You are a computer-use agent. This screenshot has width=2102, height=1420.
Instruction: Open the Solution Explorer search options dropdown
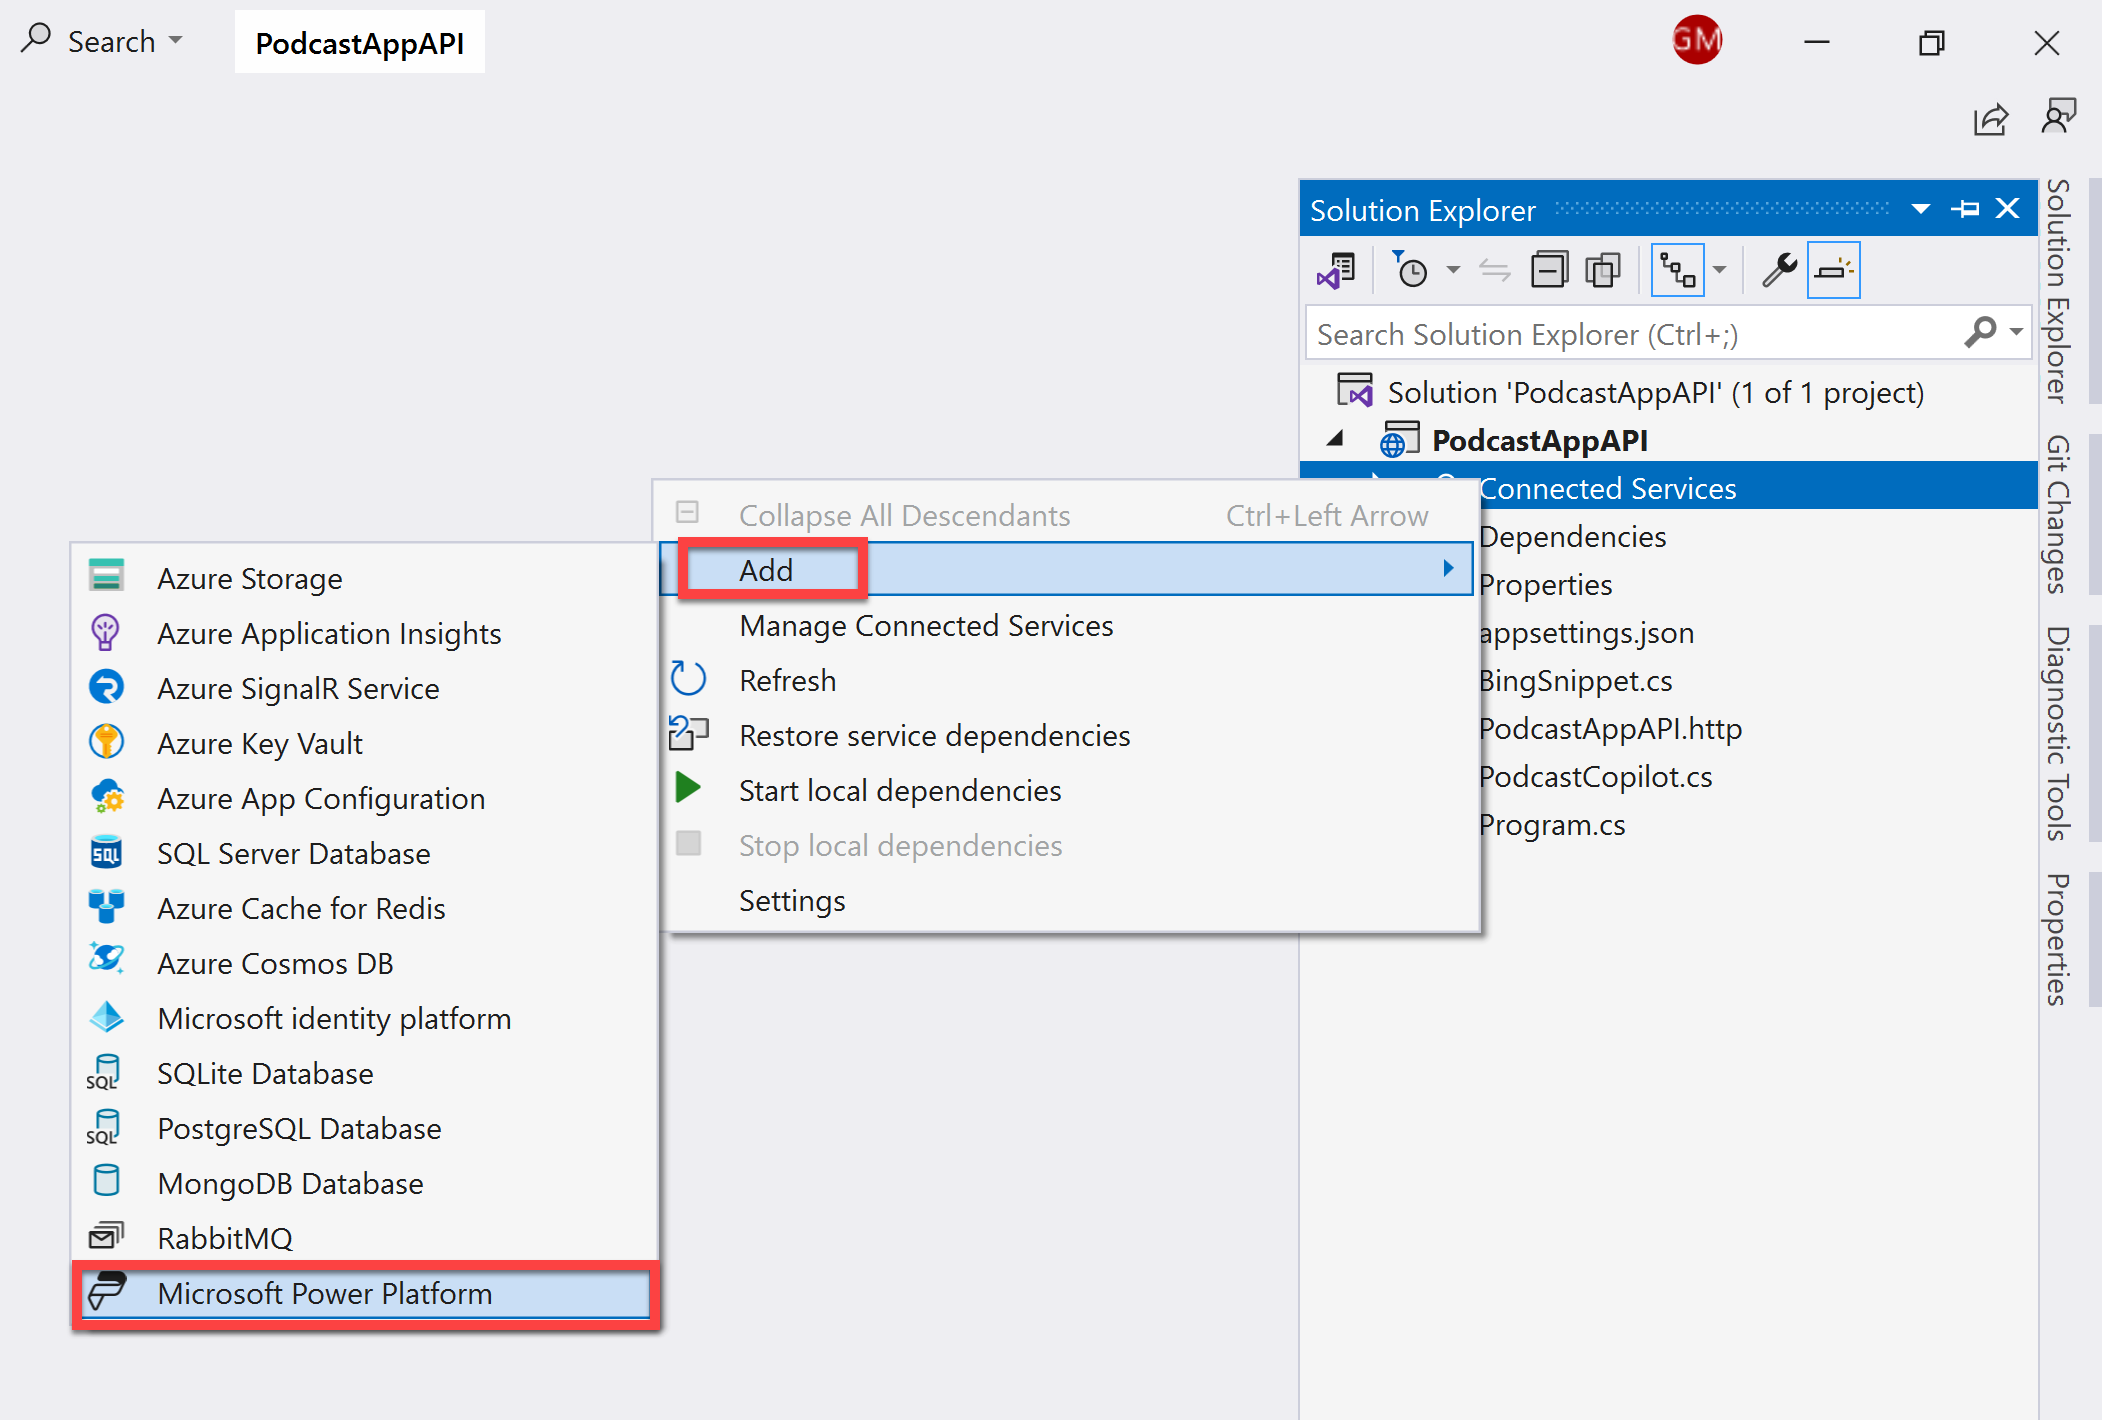point(2016,332)
